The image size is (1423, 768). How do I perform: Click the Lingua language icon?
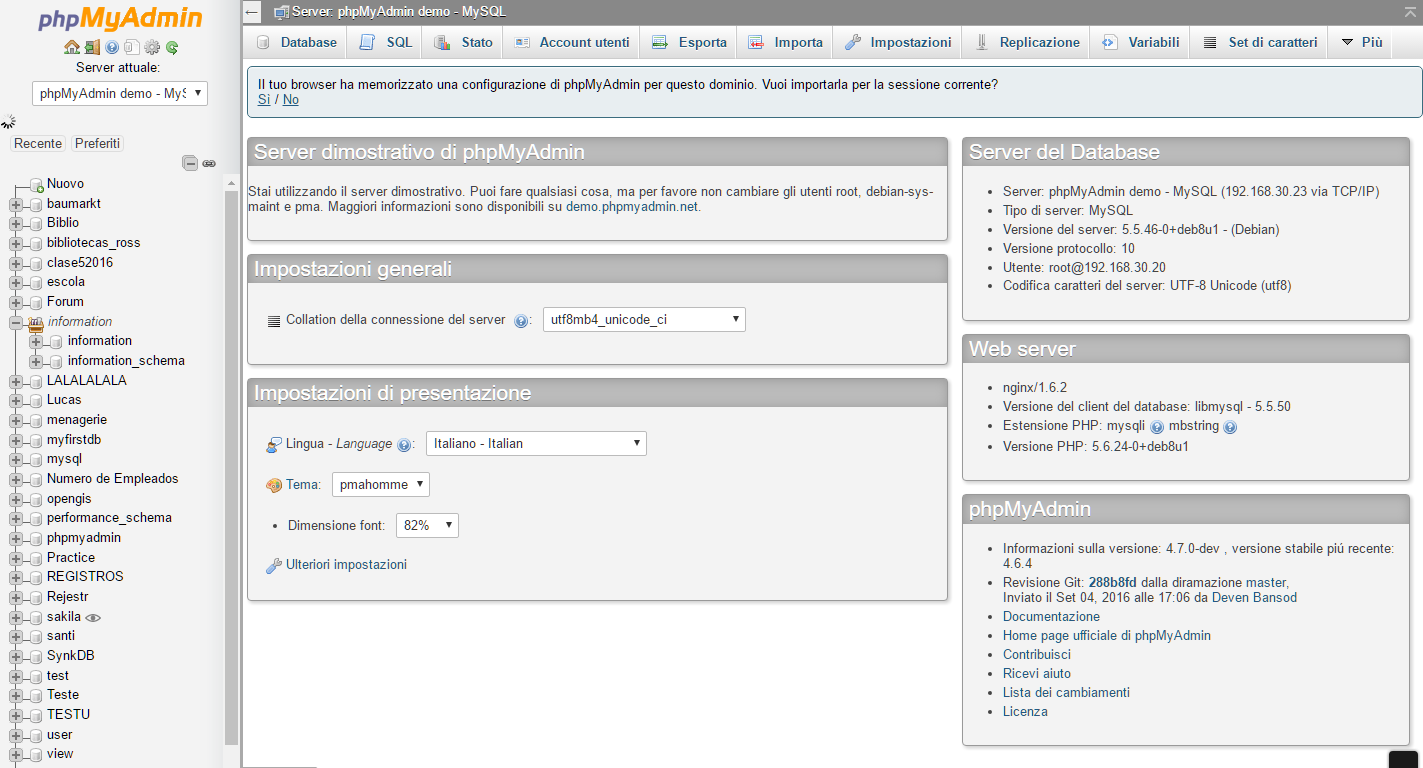point(274,444)
